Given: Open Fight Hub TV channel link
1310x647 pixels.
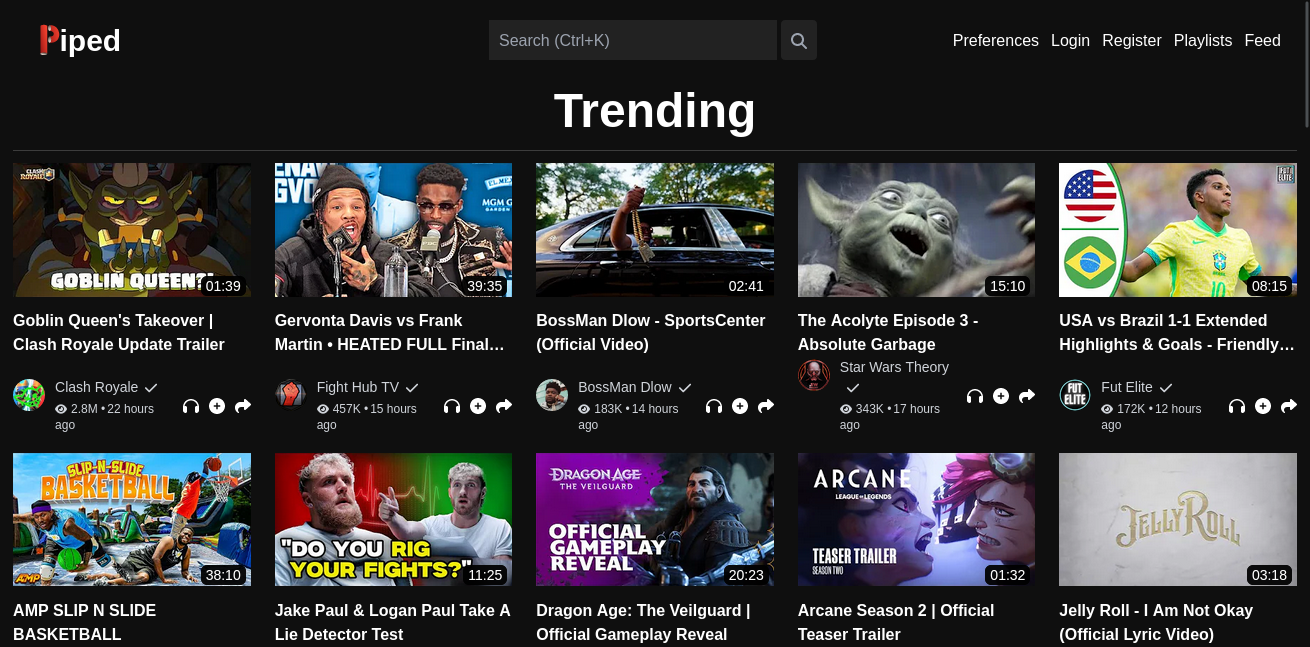Looking at the screenshot, I should (x=357, y=387).
